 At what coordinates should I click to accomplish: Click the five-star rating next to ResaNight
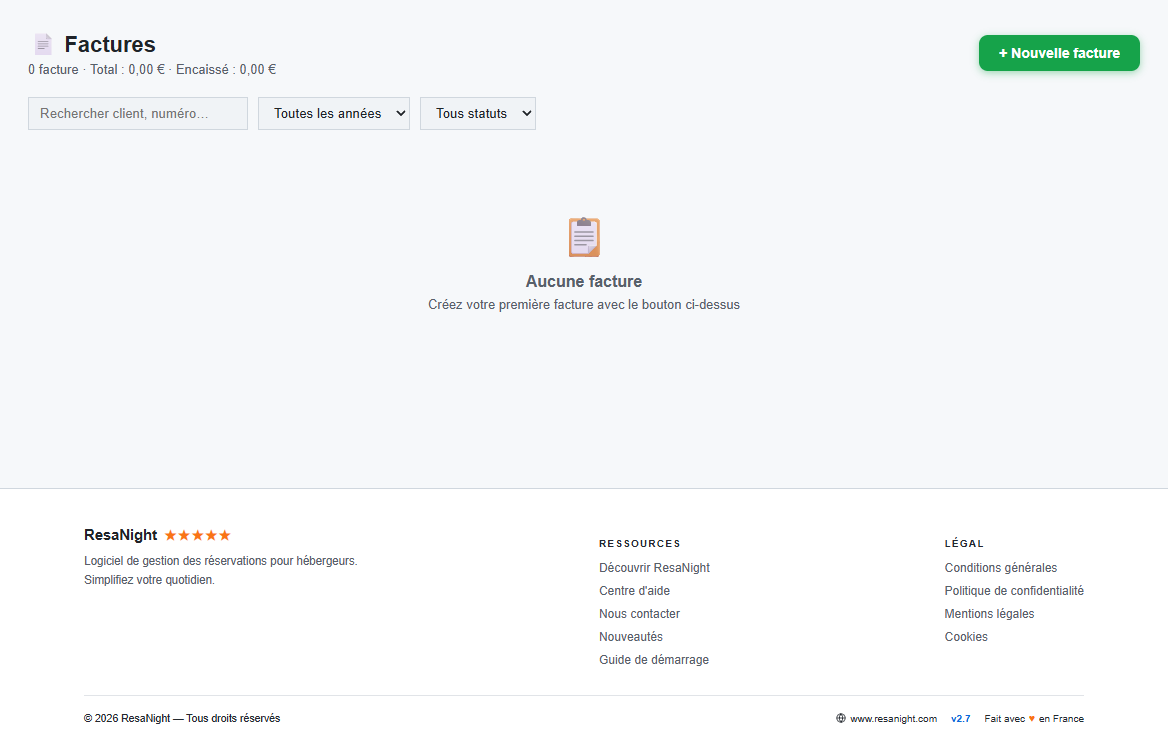pyautogui.click(x=197, y=535)
